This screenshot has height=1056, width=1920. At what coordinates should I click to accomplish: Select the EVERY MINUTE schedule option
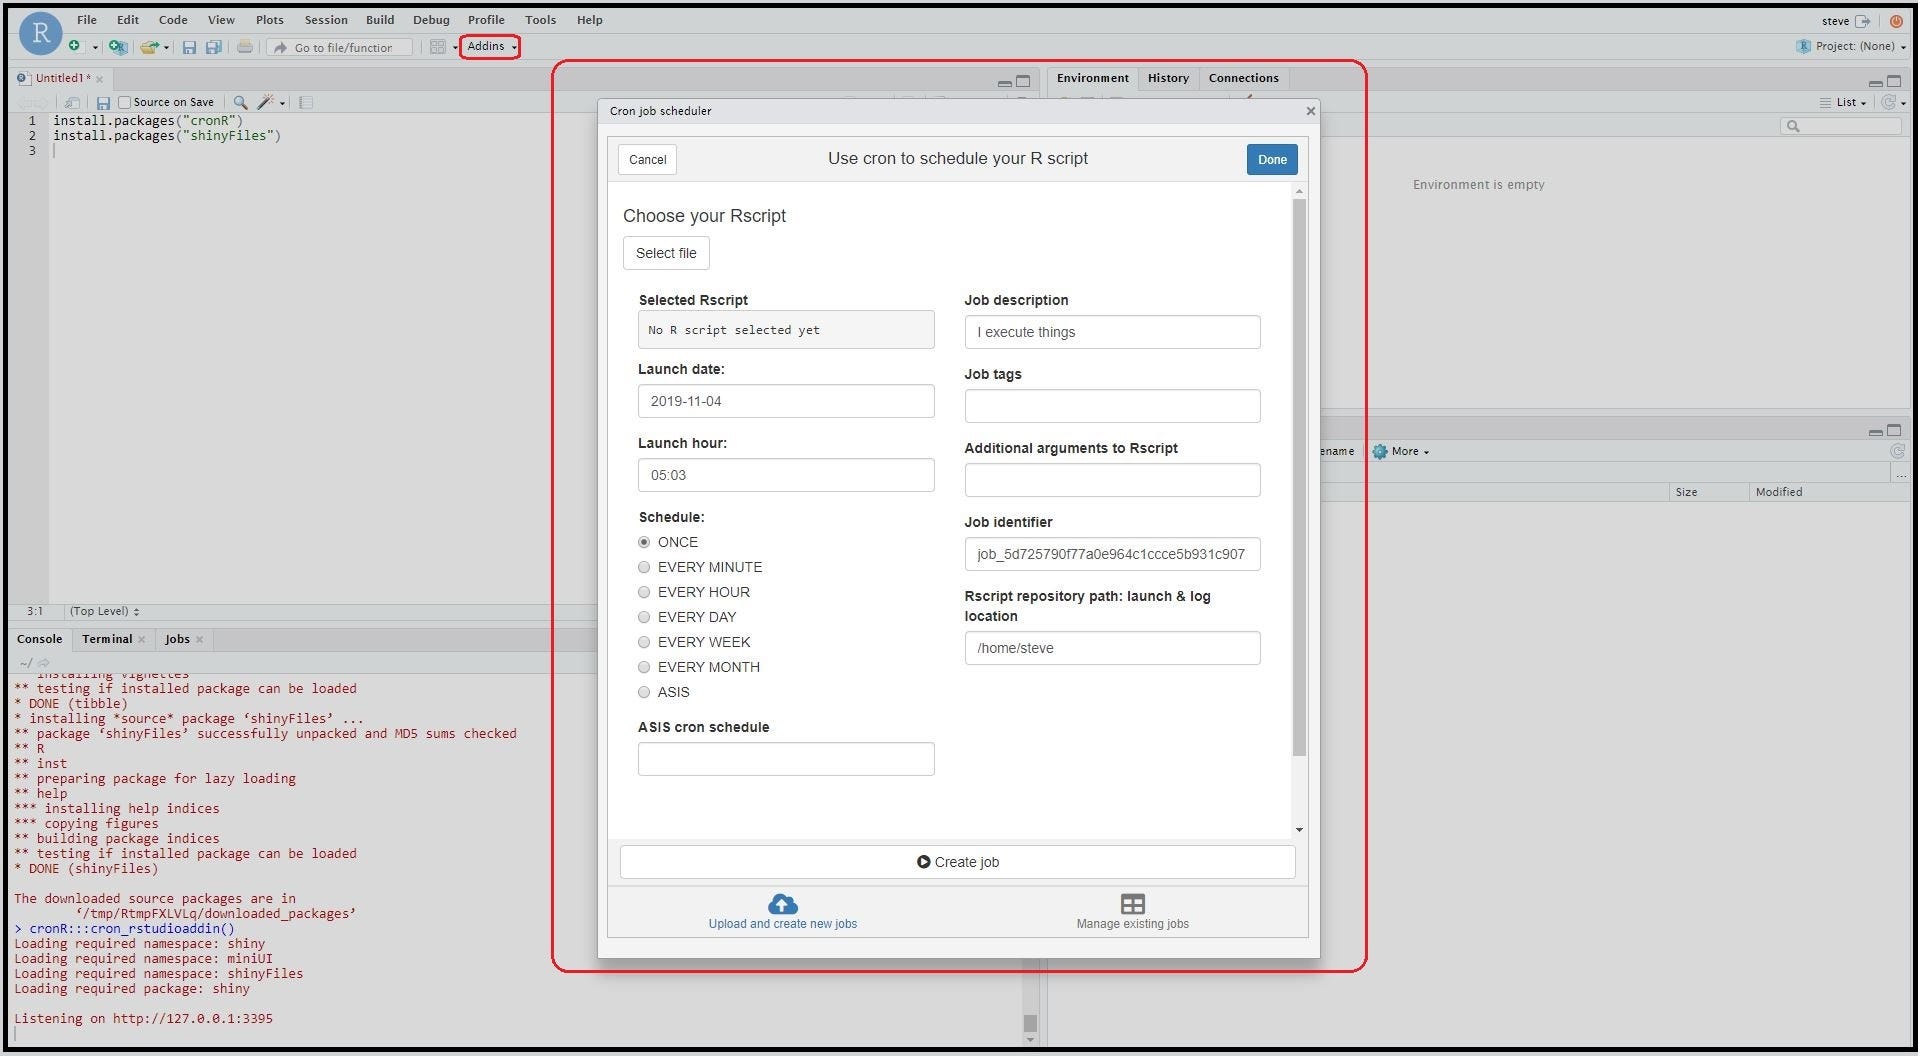(644, 567)
